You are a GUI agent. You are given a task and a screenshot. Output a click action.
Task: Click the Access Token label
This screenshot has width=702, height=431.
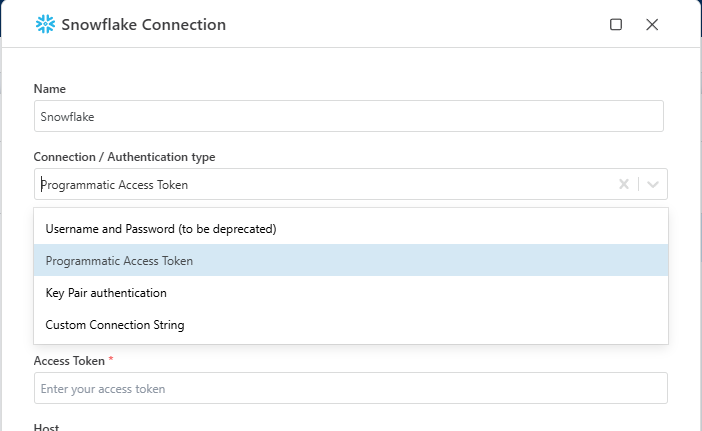tap(70, 360)
